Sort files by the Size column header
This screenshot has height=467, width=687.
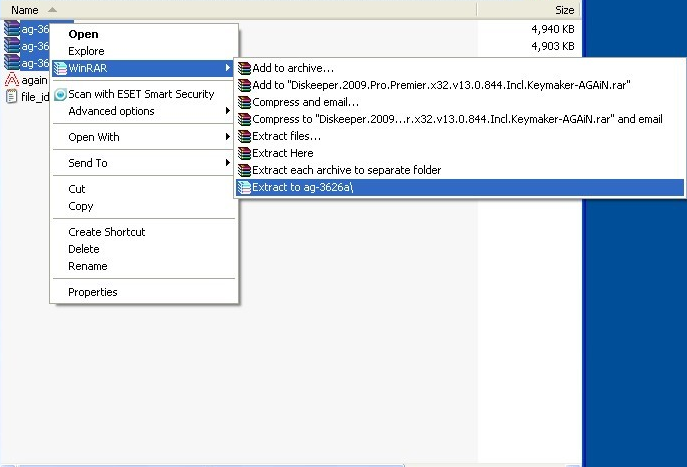point(529,10)
